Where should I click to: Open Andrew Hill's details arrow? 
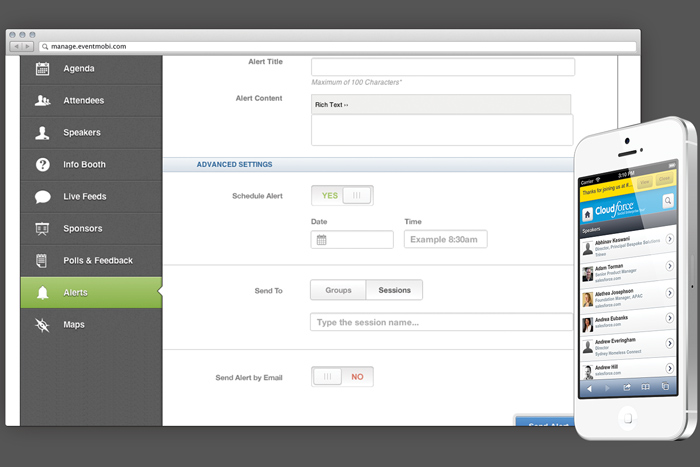[669, 368]
